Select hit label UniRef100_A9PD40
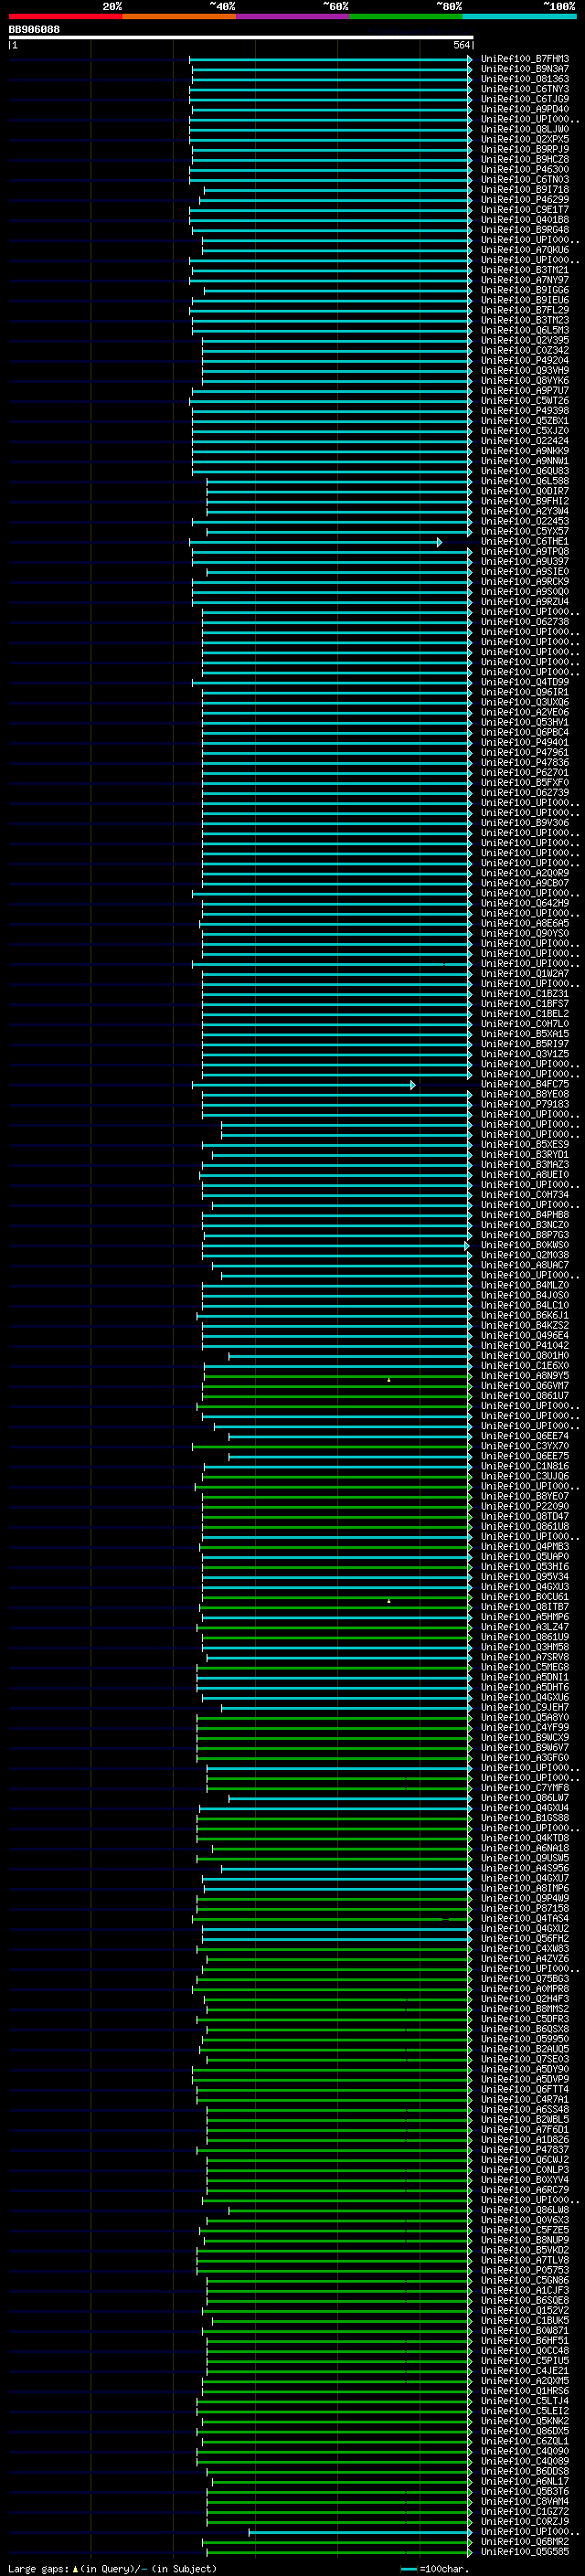This screenshot has width=585, height=2576. [x=524, y=109]
